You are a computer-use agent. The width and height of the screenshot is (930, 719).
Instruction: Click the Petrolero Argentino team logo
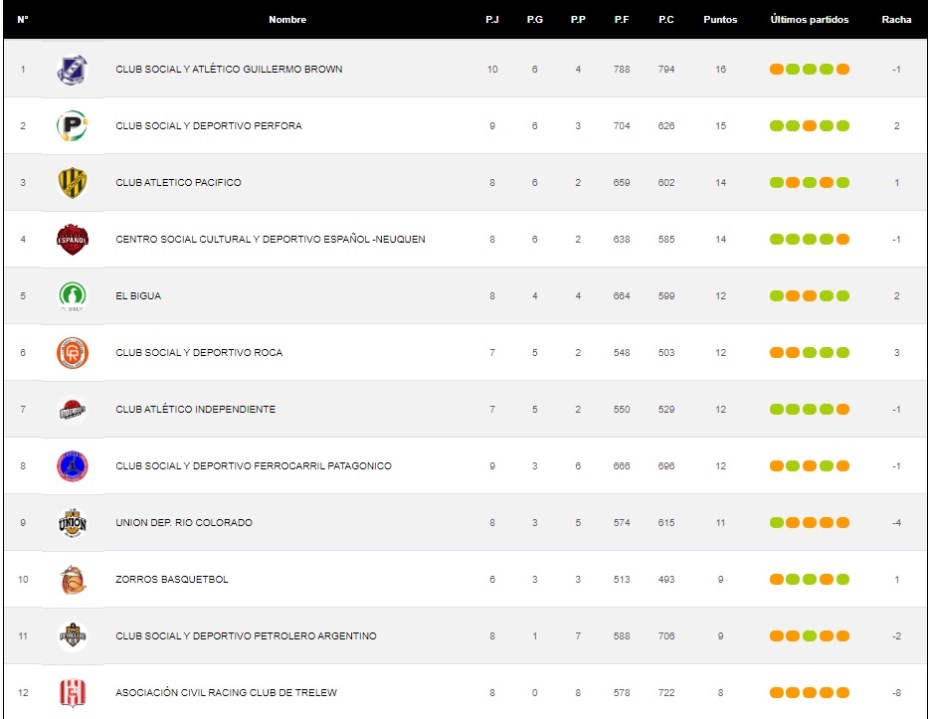[72, 636]
